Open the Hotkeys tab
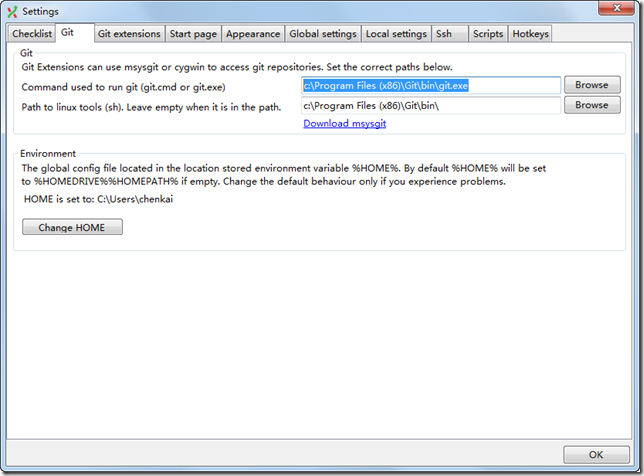The height and width of the screenshot is (476, 644). 530,34
